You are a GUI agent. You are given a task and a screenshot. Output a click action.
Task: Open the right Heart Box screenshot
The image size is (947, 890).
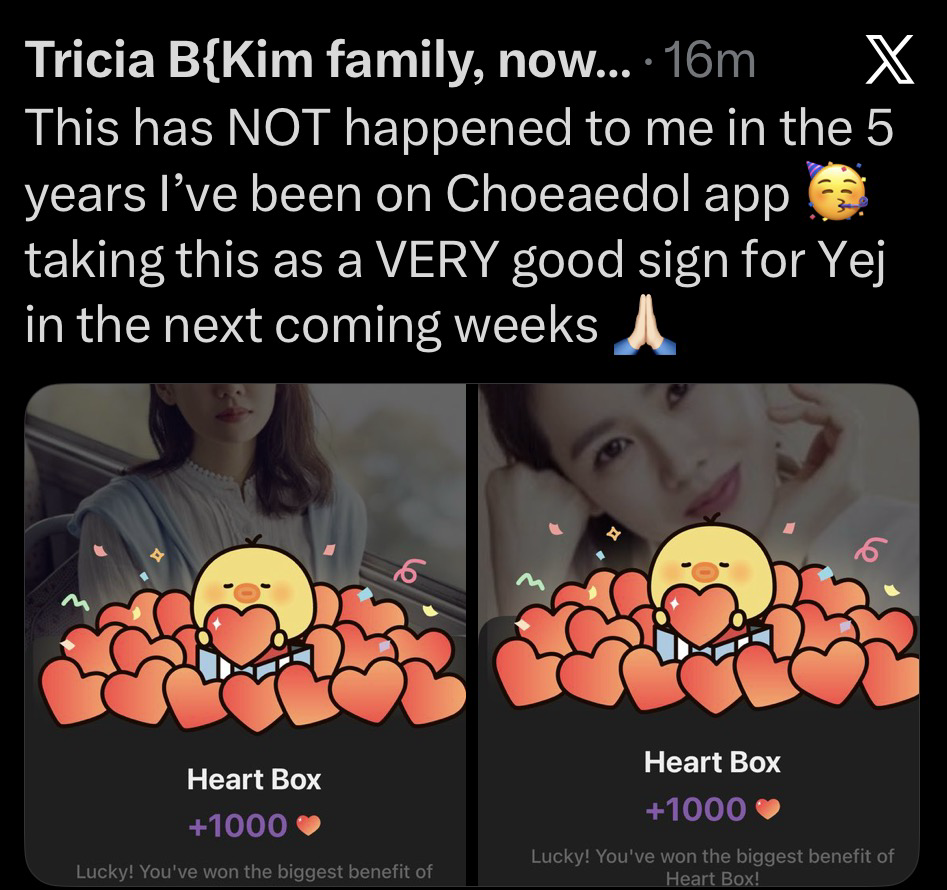[699, 635]
